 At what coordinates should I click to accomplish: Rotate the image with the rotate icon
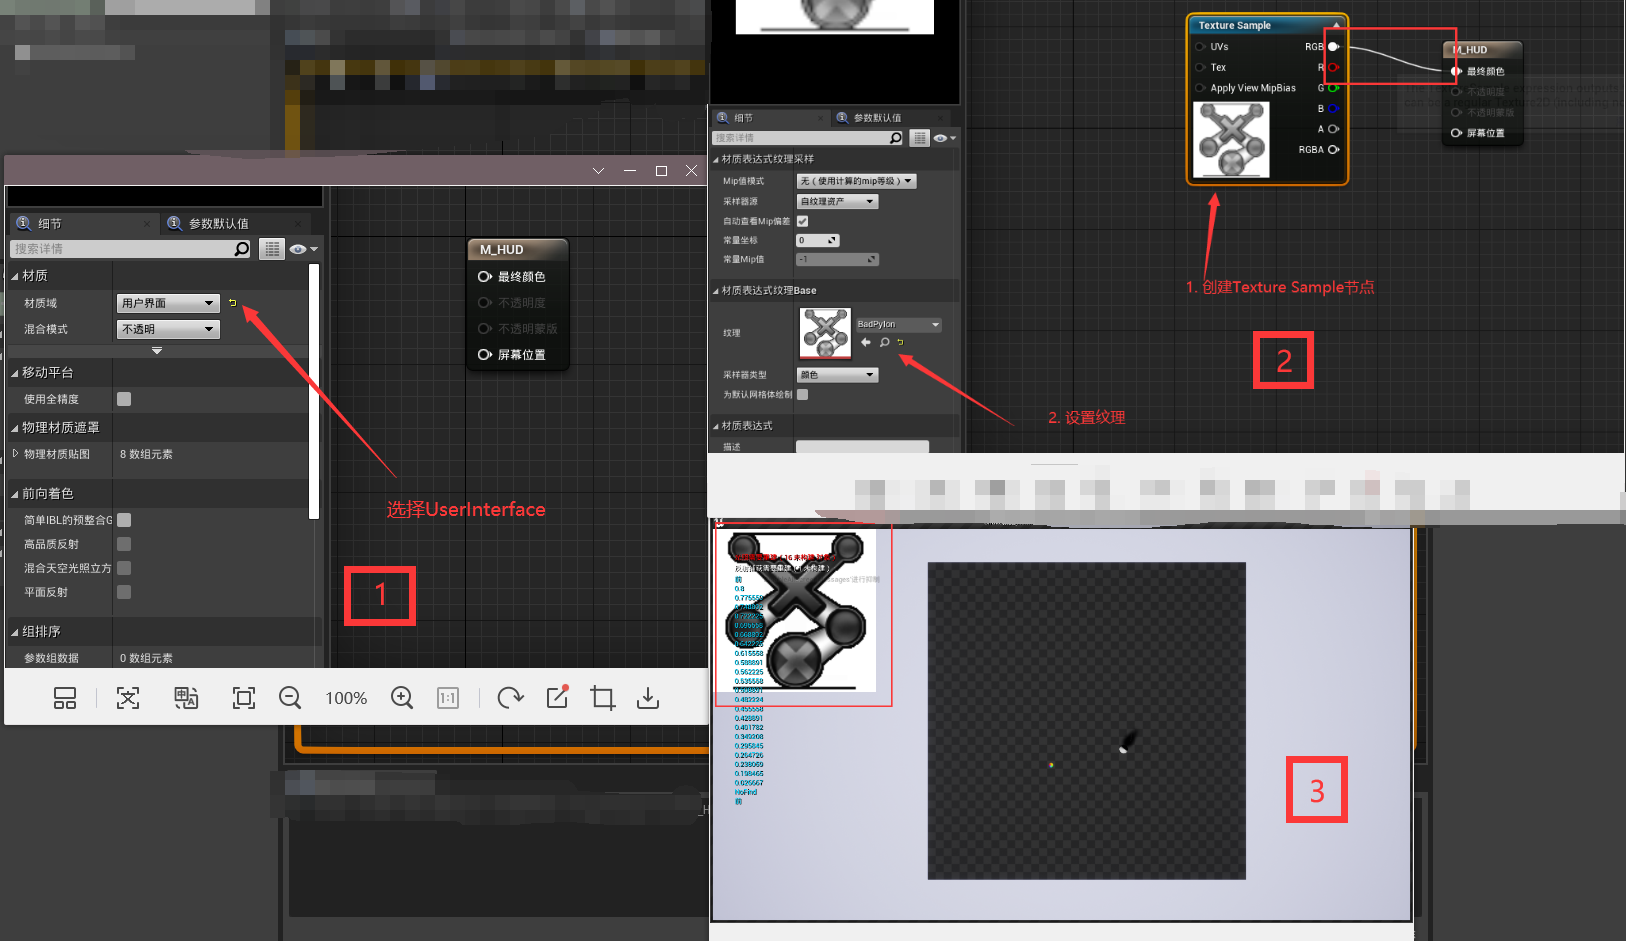[x=510, y=698]
